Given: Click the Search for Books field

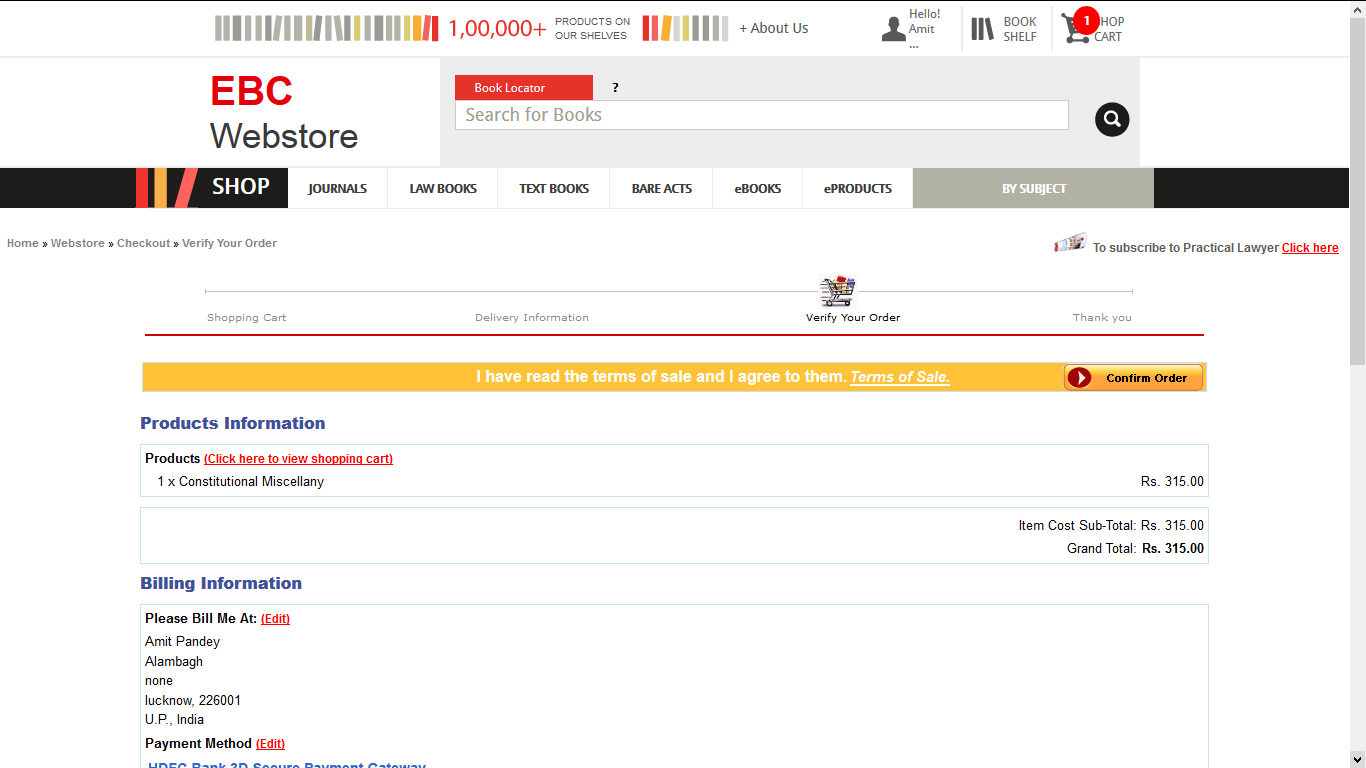Looking at the screenshot, I should point(762,115).
